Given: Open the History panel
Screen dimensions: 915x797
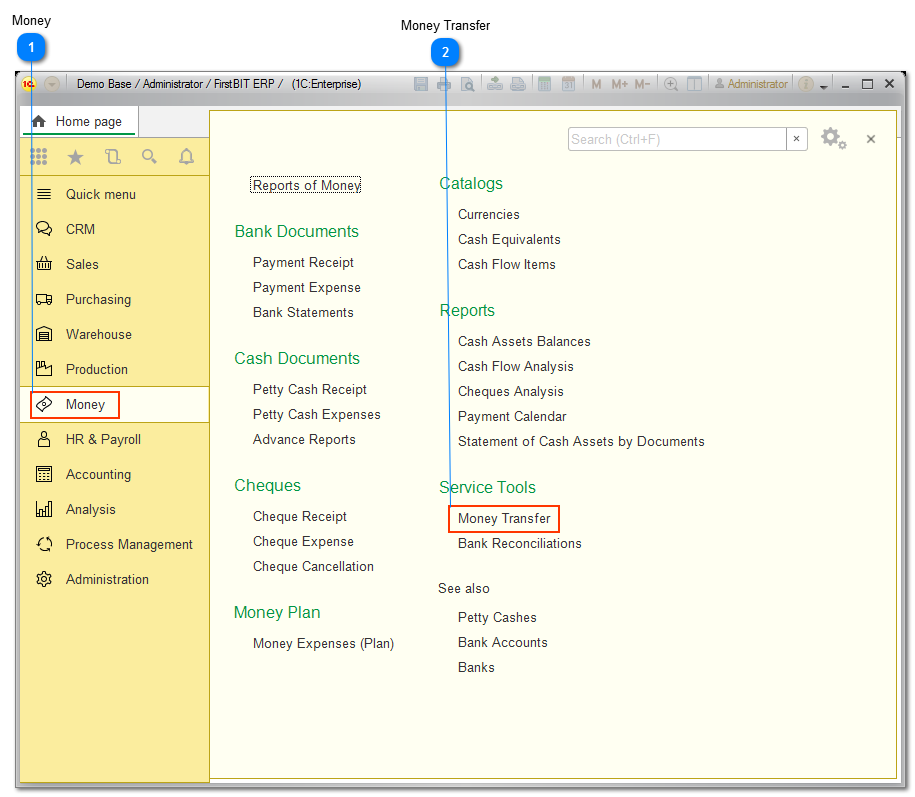Looking at the screenshot, I should point(112,157).
